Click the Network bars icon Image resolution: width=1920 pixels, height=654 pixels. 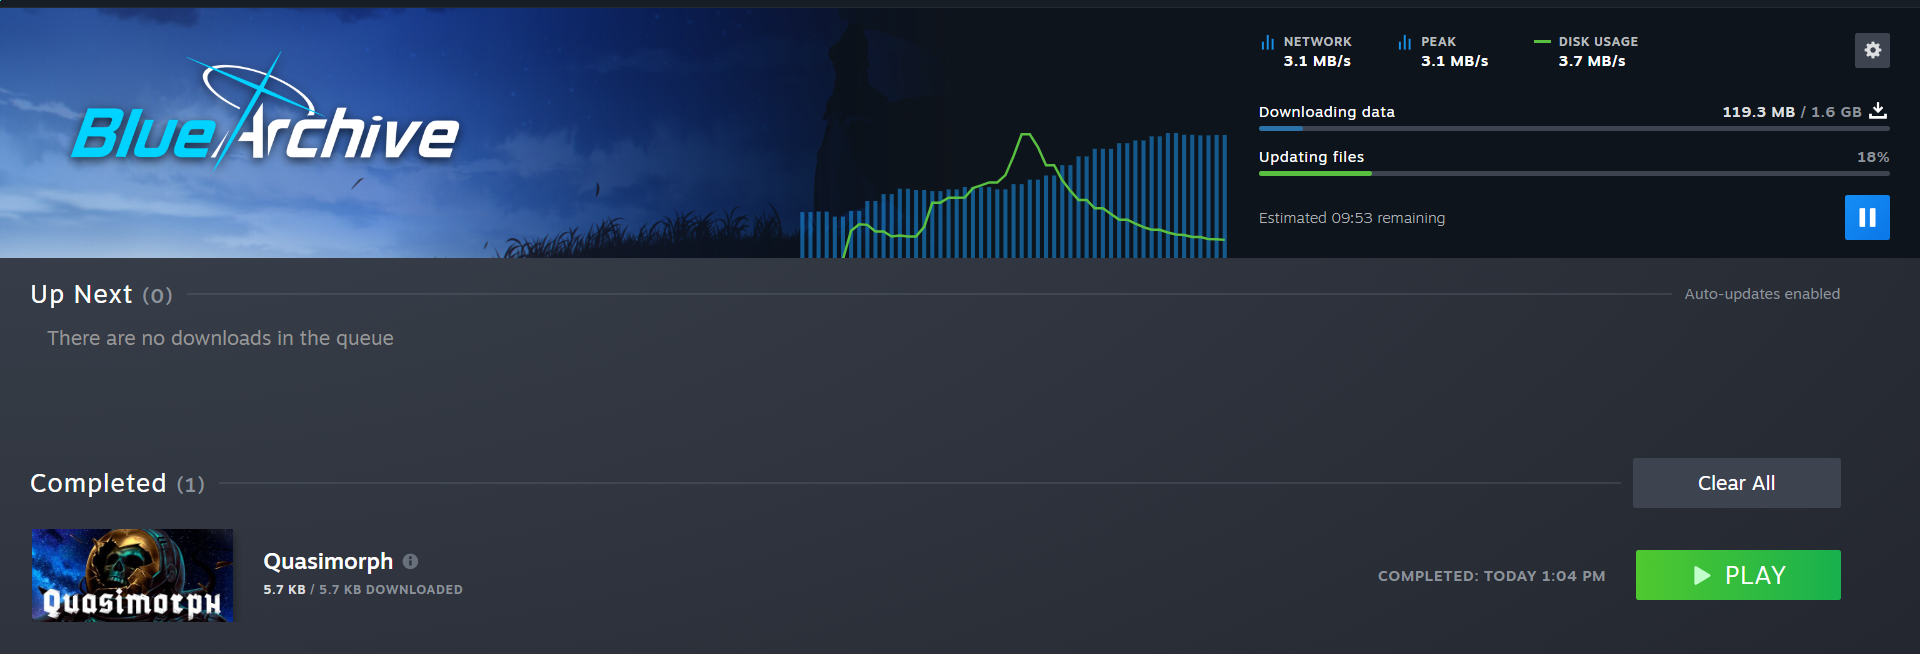pos(1267,42)
